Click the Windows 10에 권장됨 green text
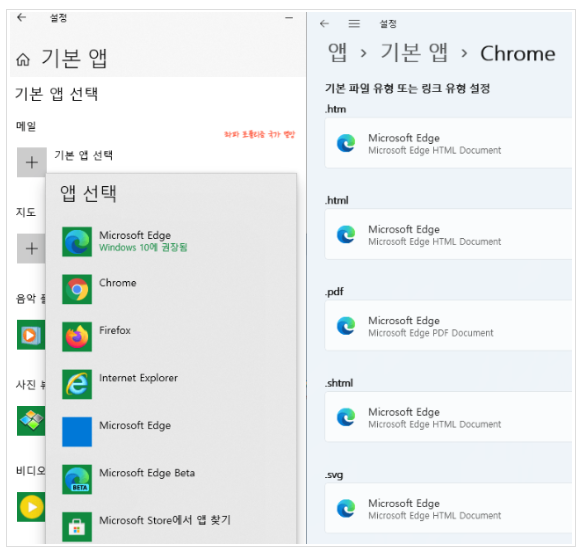Screen dimensions: 582x557 tap(143, 248)
